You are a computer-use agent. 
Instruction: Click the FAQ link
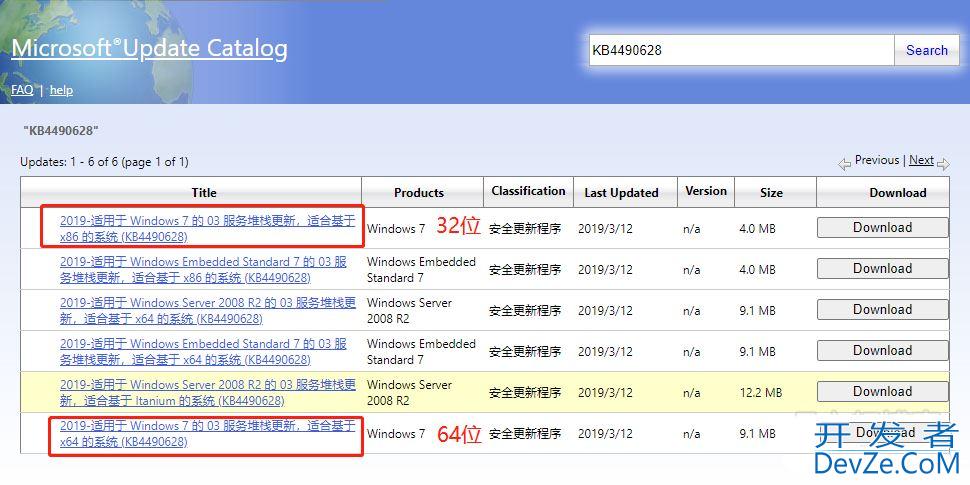coord(22,90)
